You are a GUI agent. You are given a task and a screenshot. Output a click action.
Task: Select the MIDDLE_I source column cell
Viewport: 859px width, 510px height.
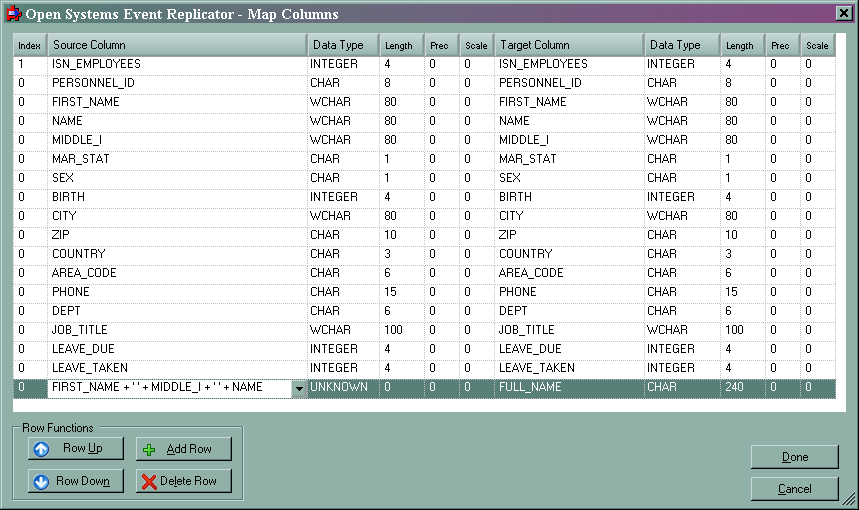click(177, 140)
